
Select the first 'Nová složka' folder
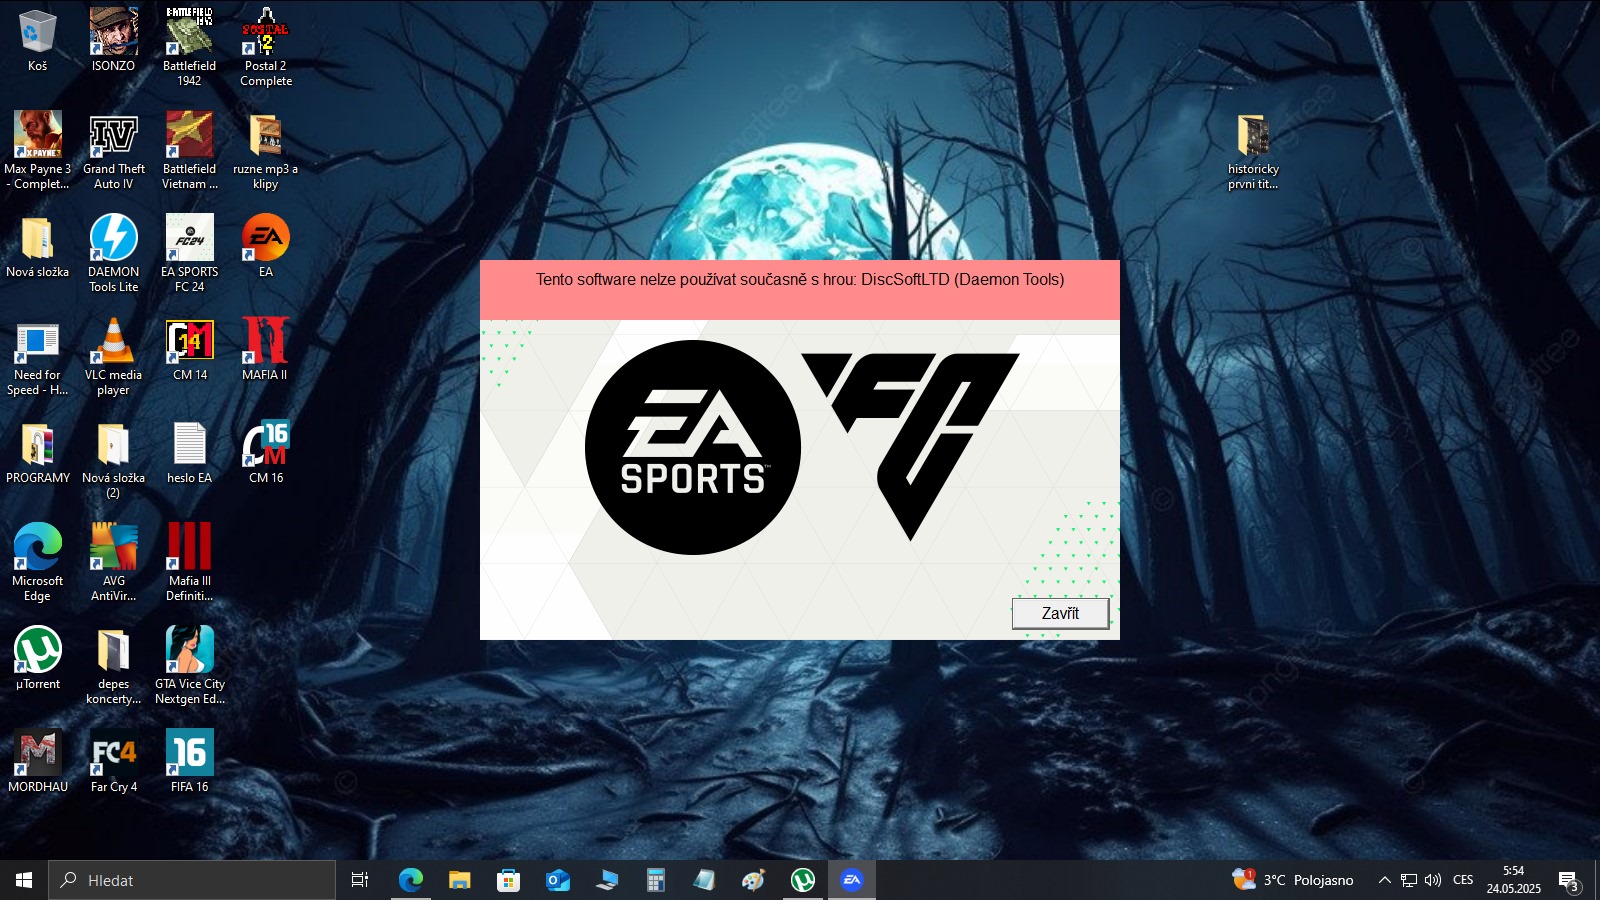point(37,247)
